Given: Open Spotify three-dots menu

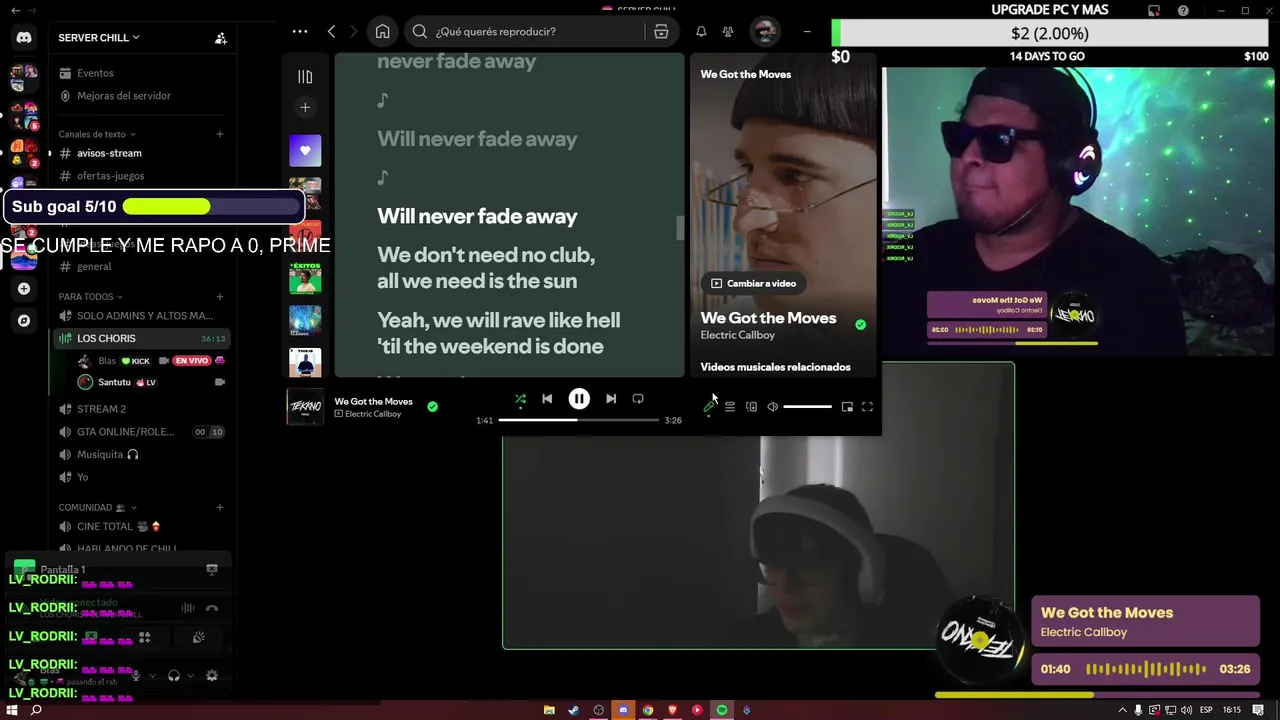Looking at the screenshot, I should tap(300, 32).
